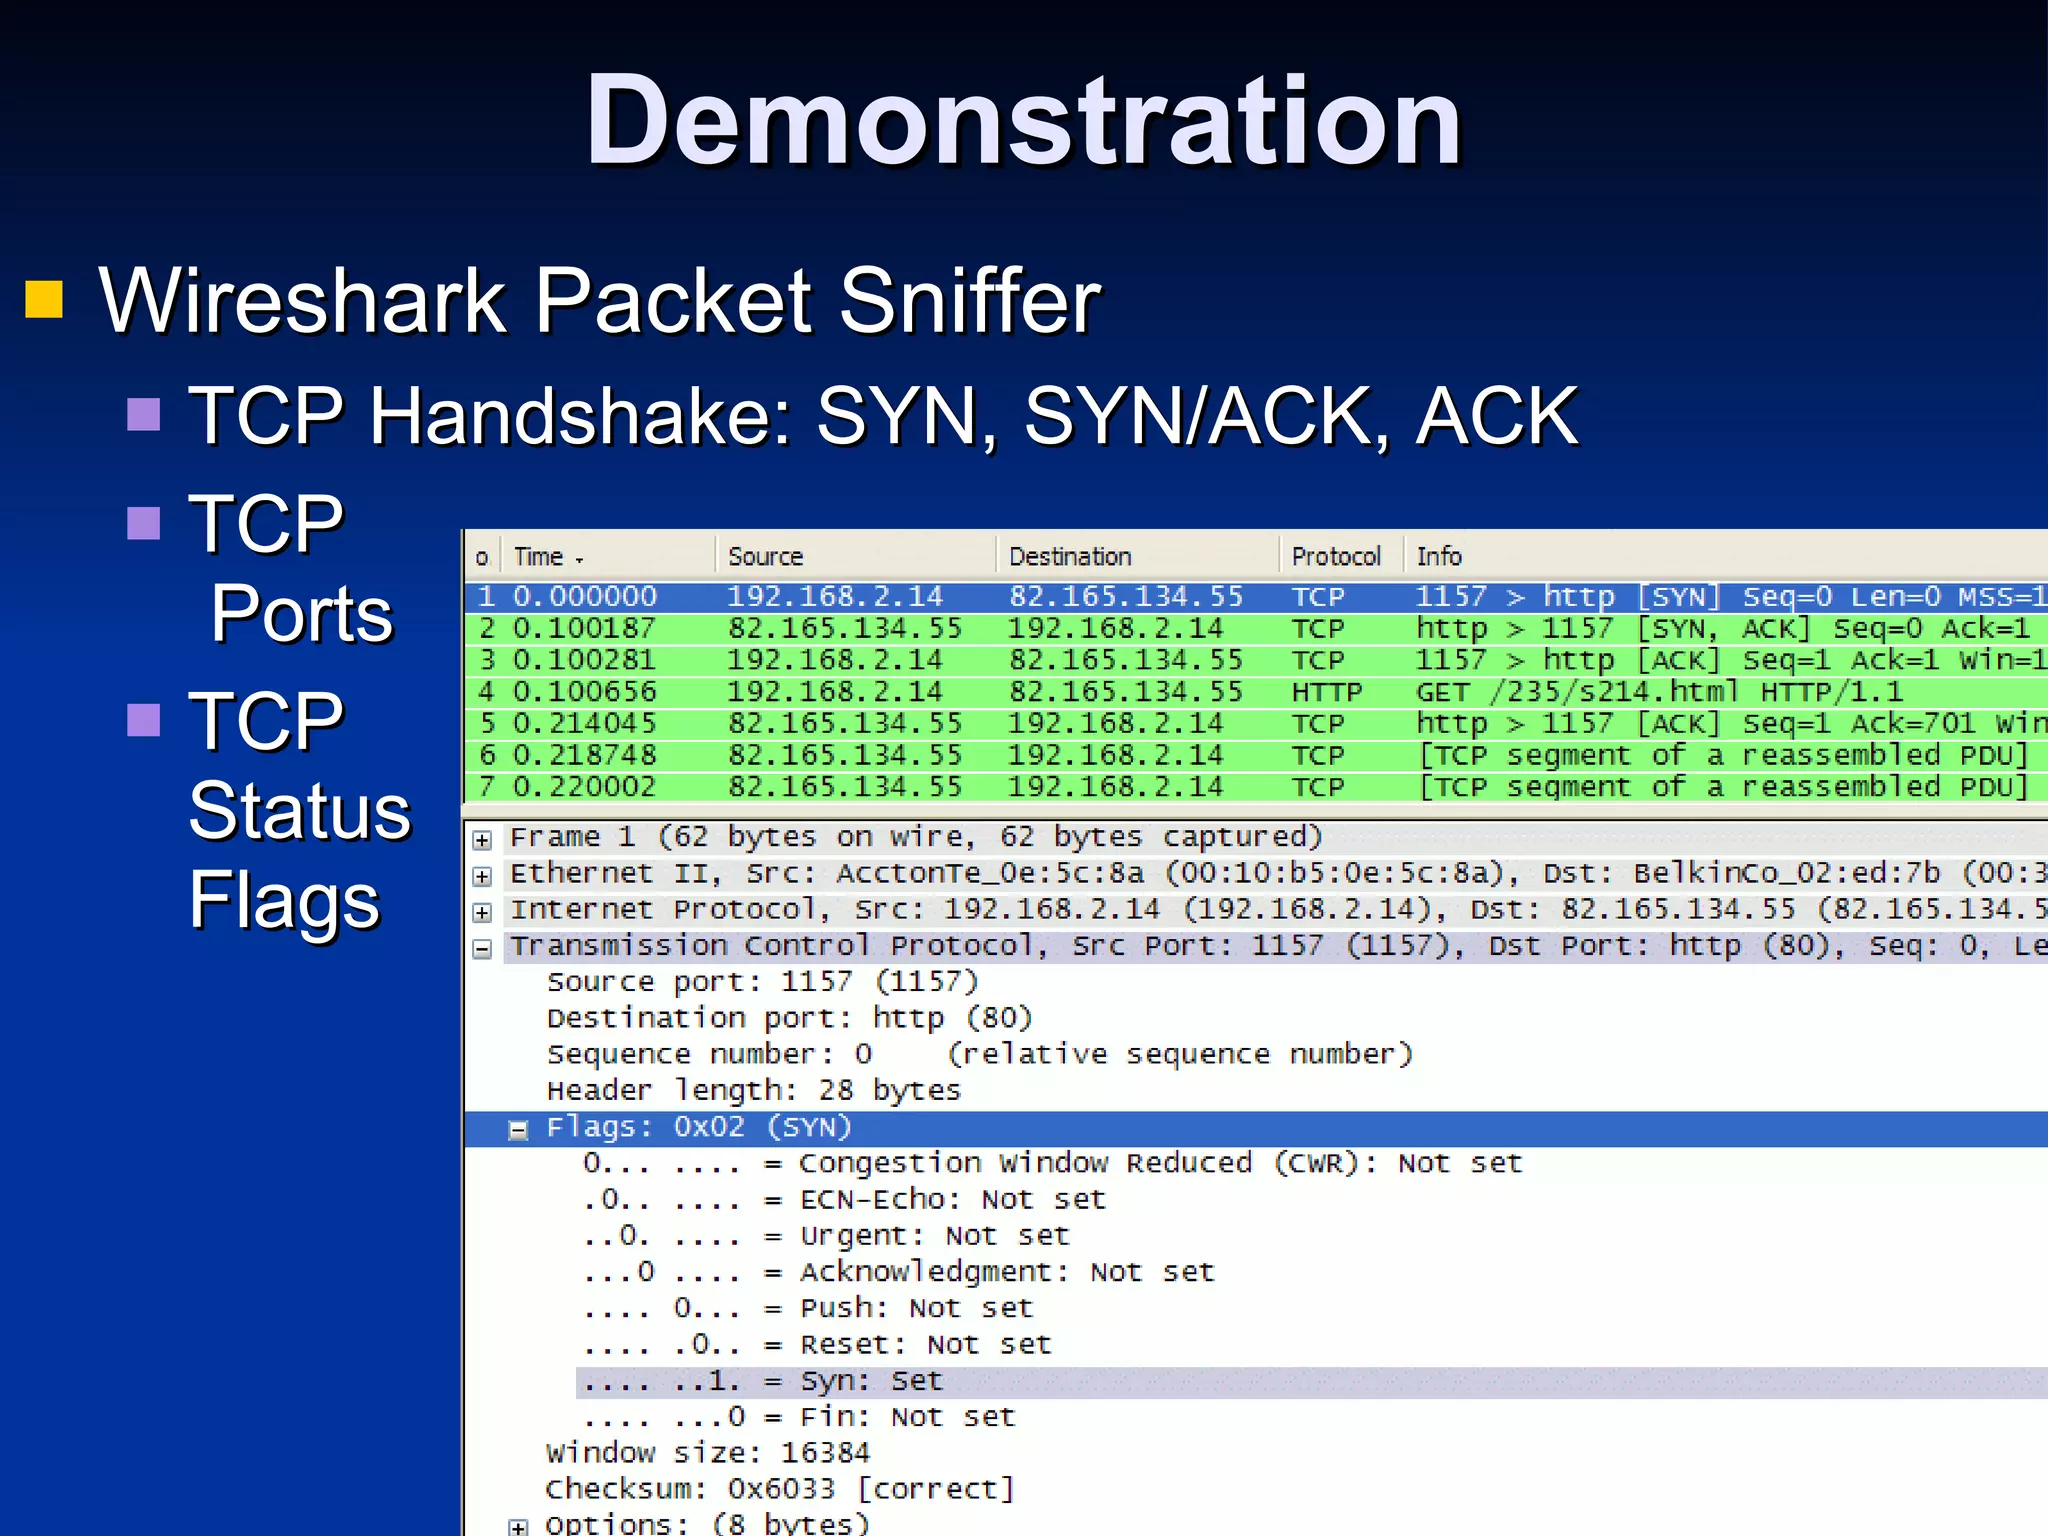The height and width of the screenshot is (1536, 2048).
Task: Click HTTP protocol cell in packet 4
Action: (x=1327, y=692)
